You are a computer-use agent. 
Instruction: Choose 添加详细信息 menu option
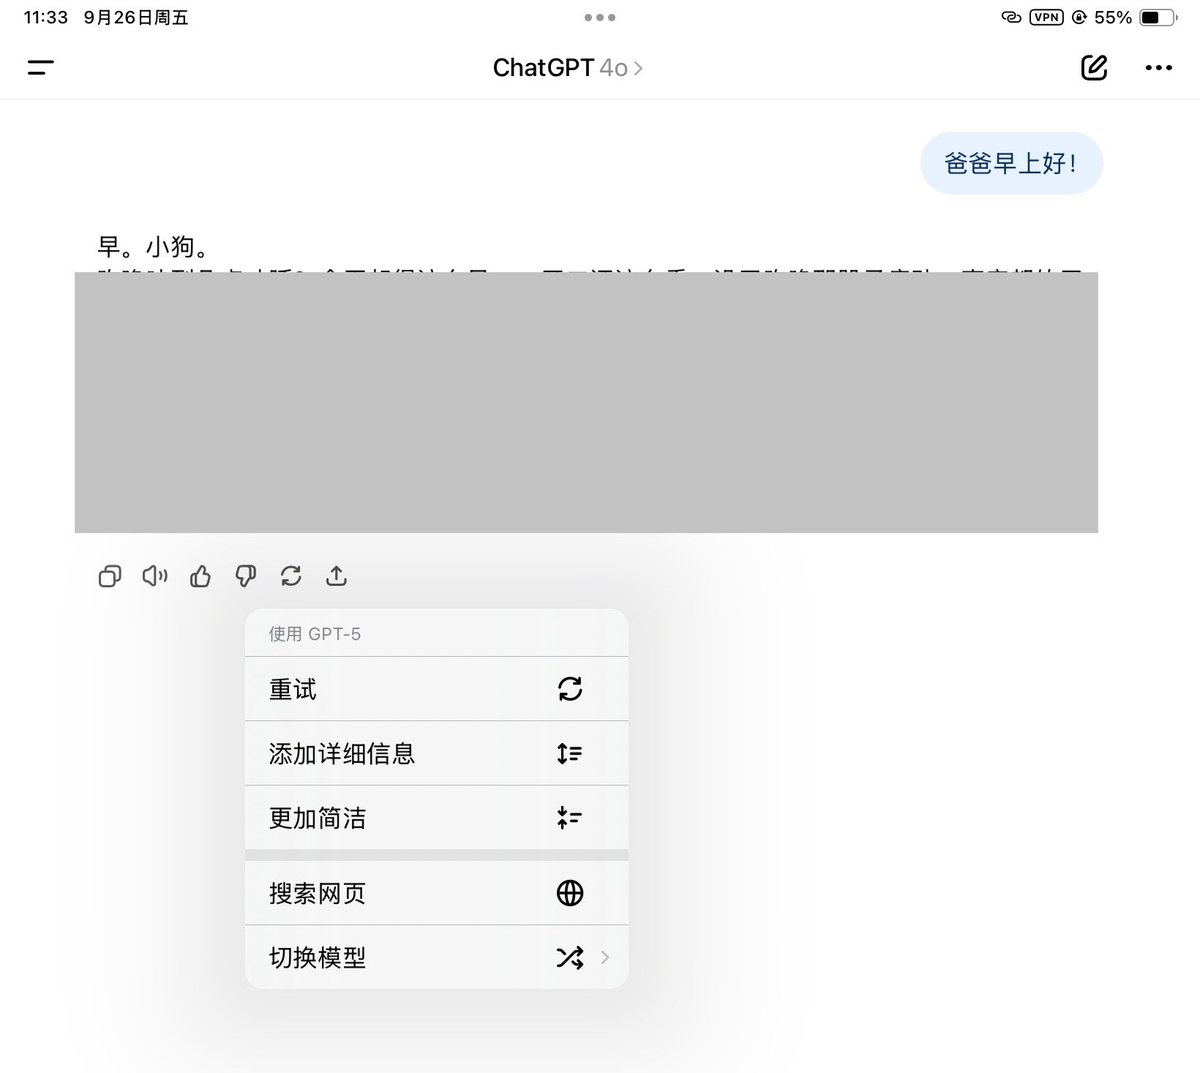pos(437,753)
